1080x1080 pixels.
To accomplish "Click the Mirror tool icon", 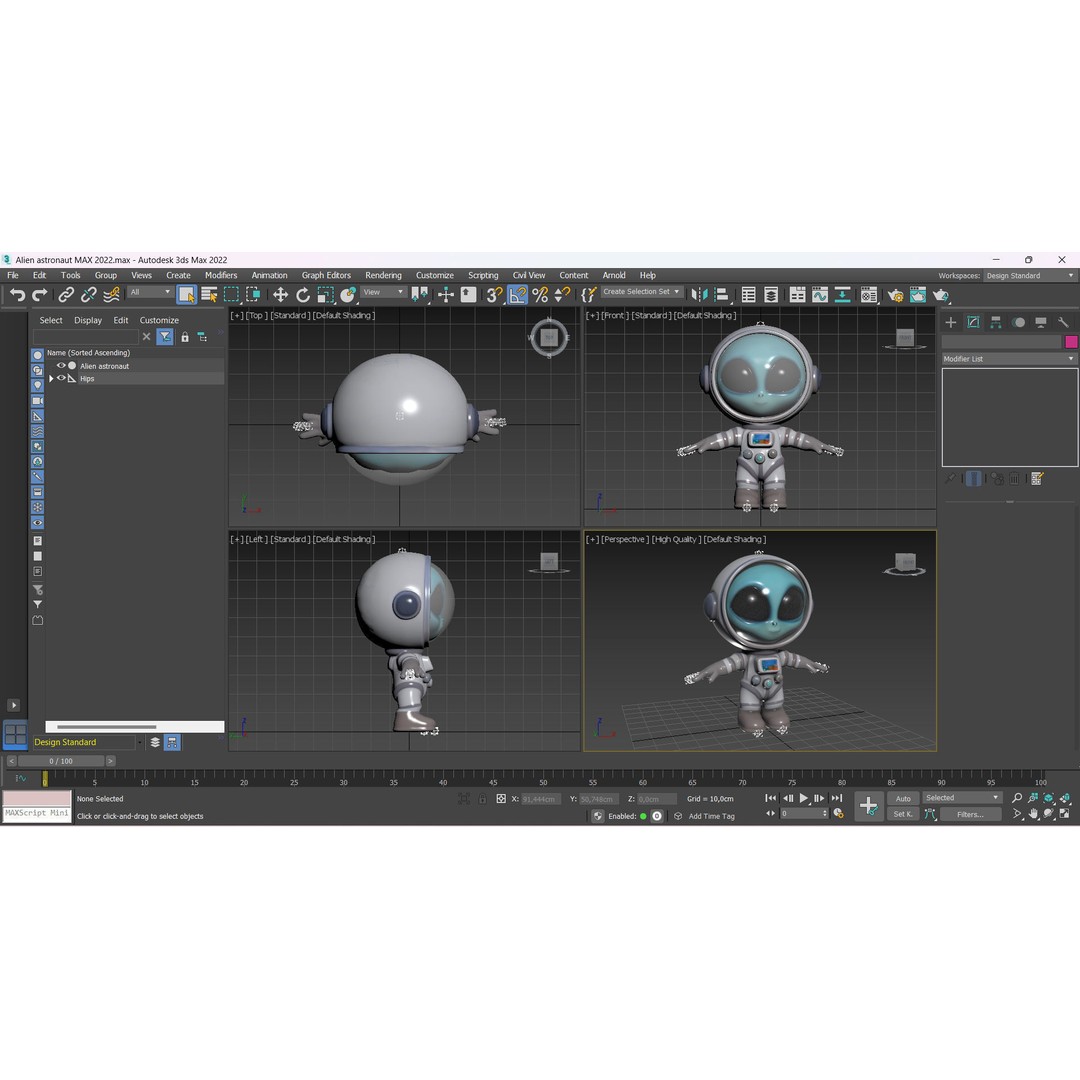I will pos(699,295).
